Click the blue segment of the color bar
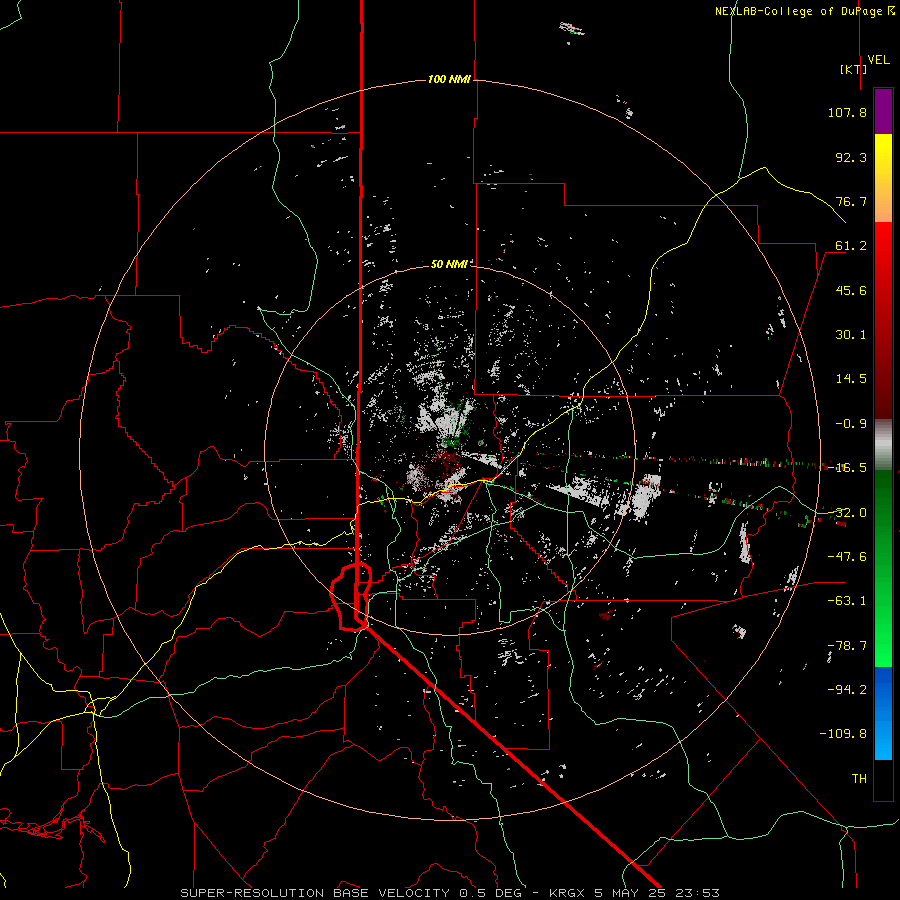 883,713
